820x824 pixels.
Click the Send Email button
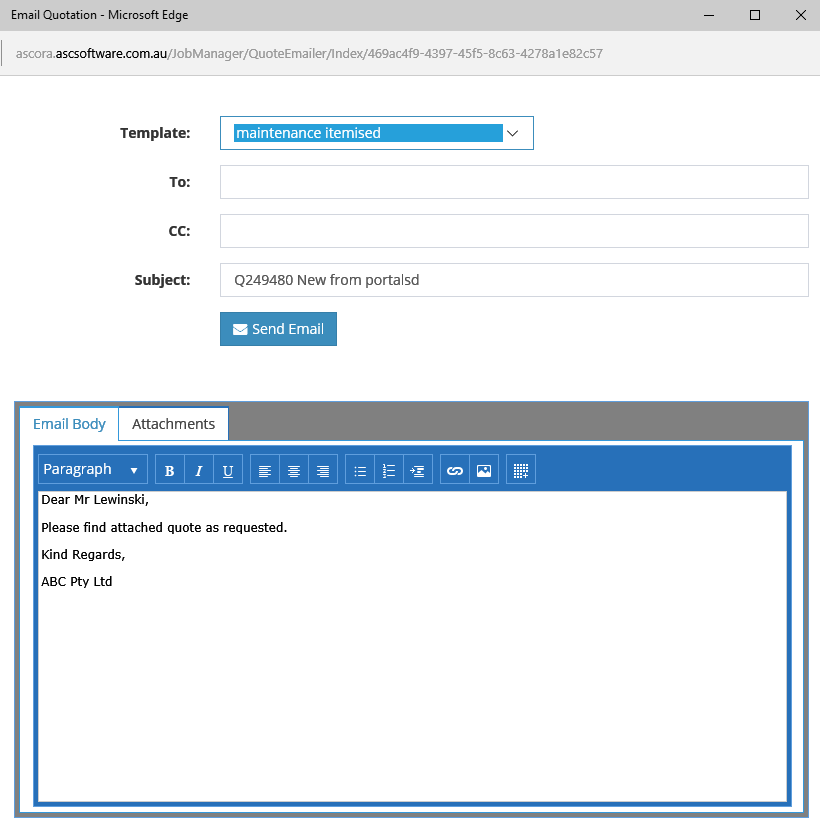tap(279, 329)
